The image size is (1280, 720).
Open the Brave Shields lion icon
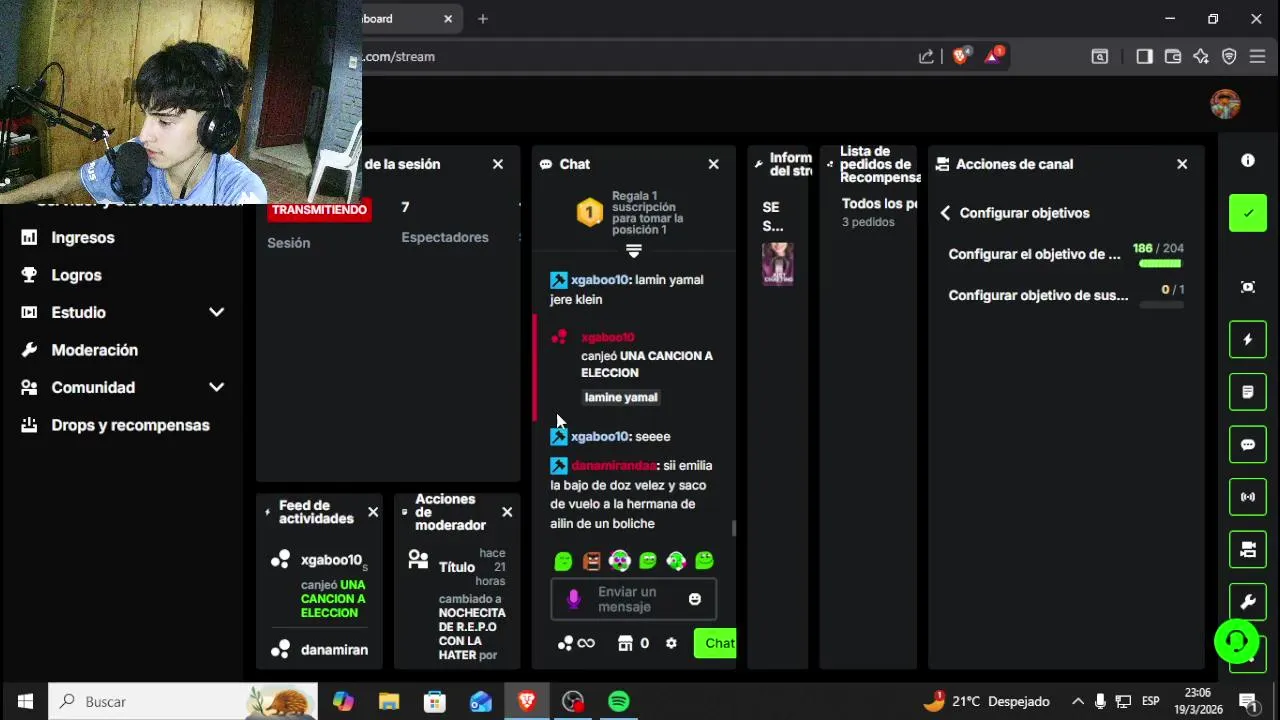tap(961, 56)
